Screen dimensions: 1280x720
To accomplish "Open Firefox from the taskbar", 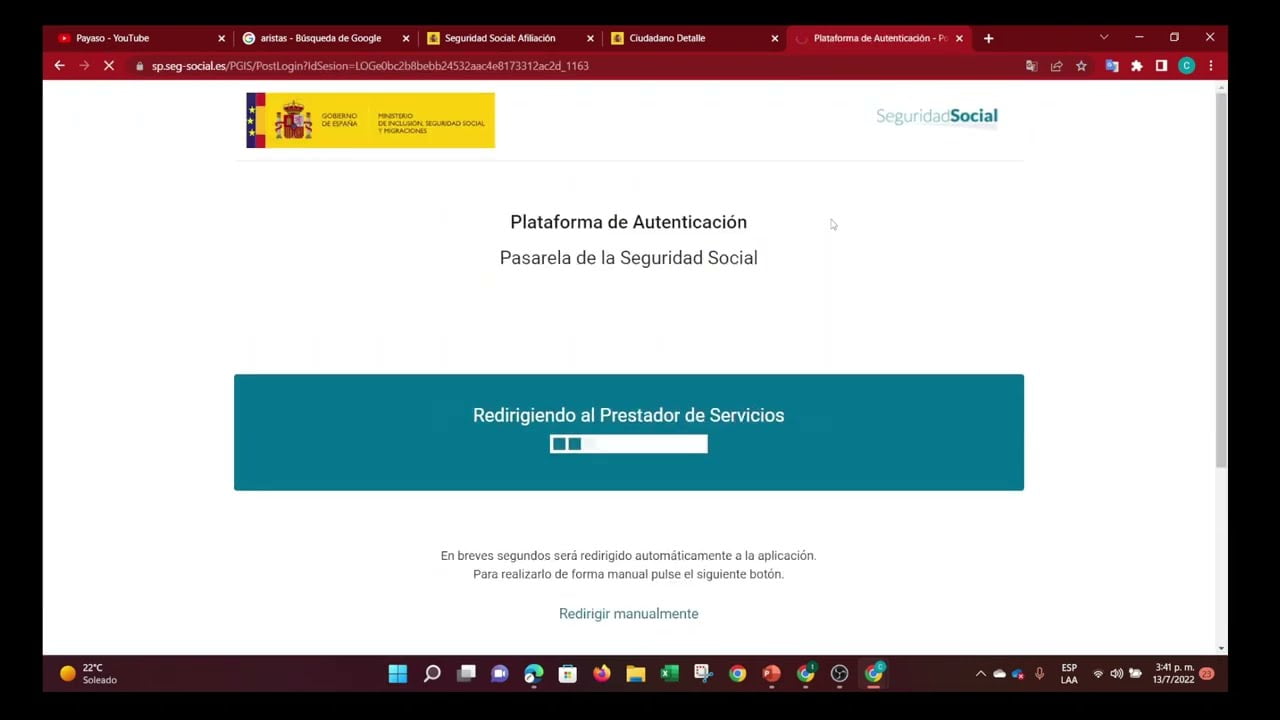I will pyautogui.click(x=602, y=674).
